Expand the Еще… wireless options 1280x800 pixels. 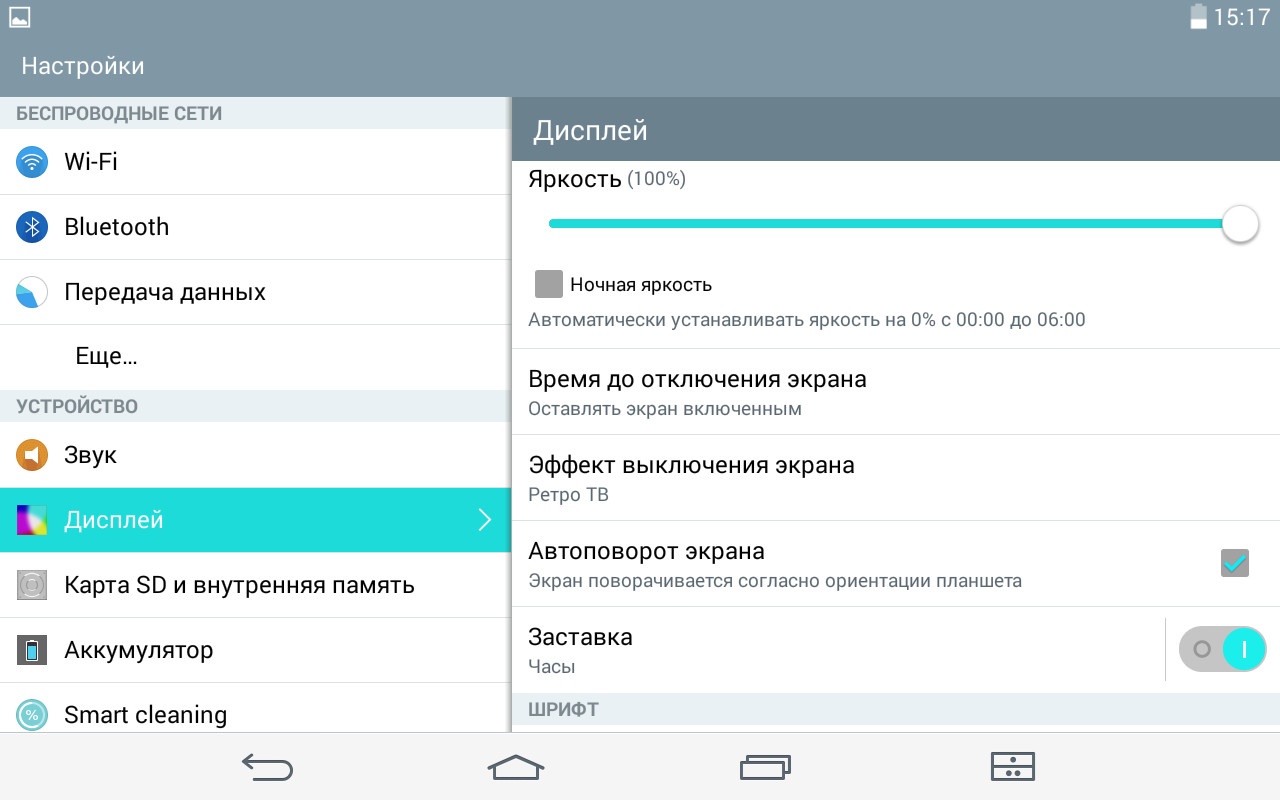point(106,357)
